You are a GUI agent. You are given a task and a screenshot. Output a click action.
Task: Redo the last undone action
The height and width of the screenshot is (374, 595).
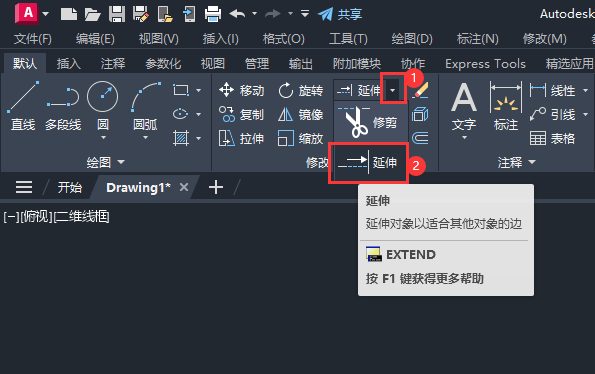point(272,14)
